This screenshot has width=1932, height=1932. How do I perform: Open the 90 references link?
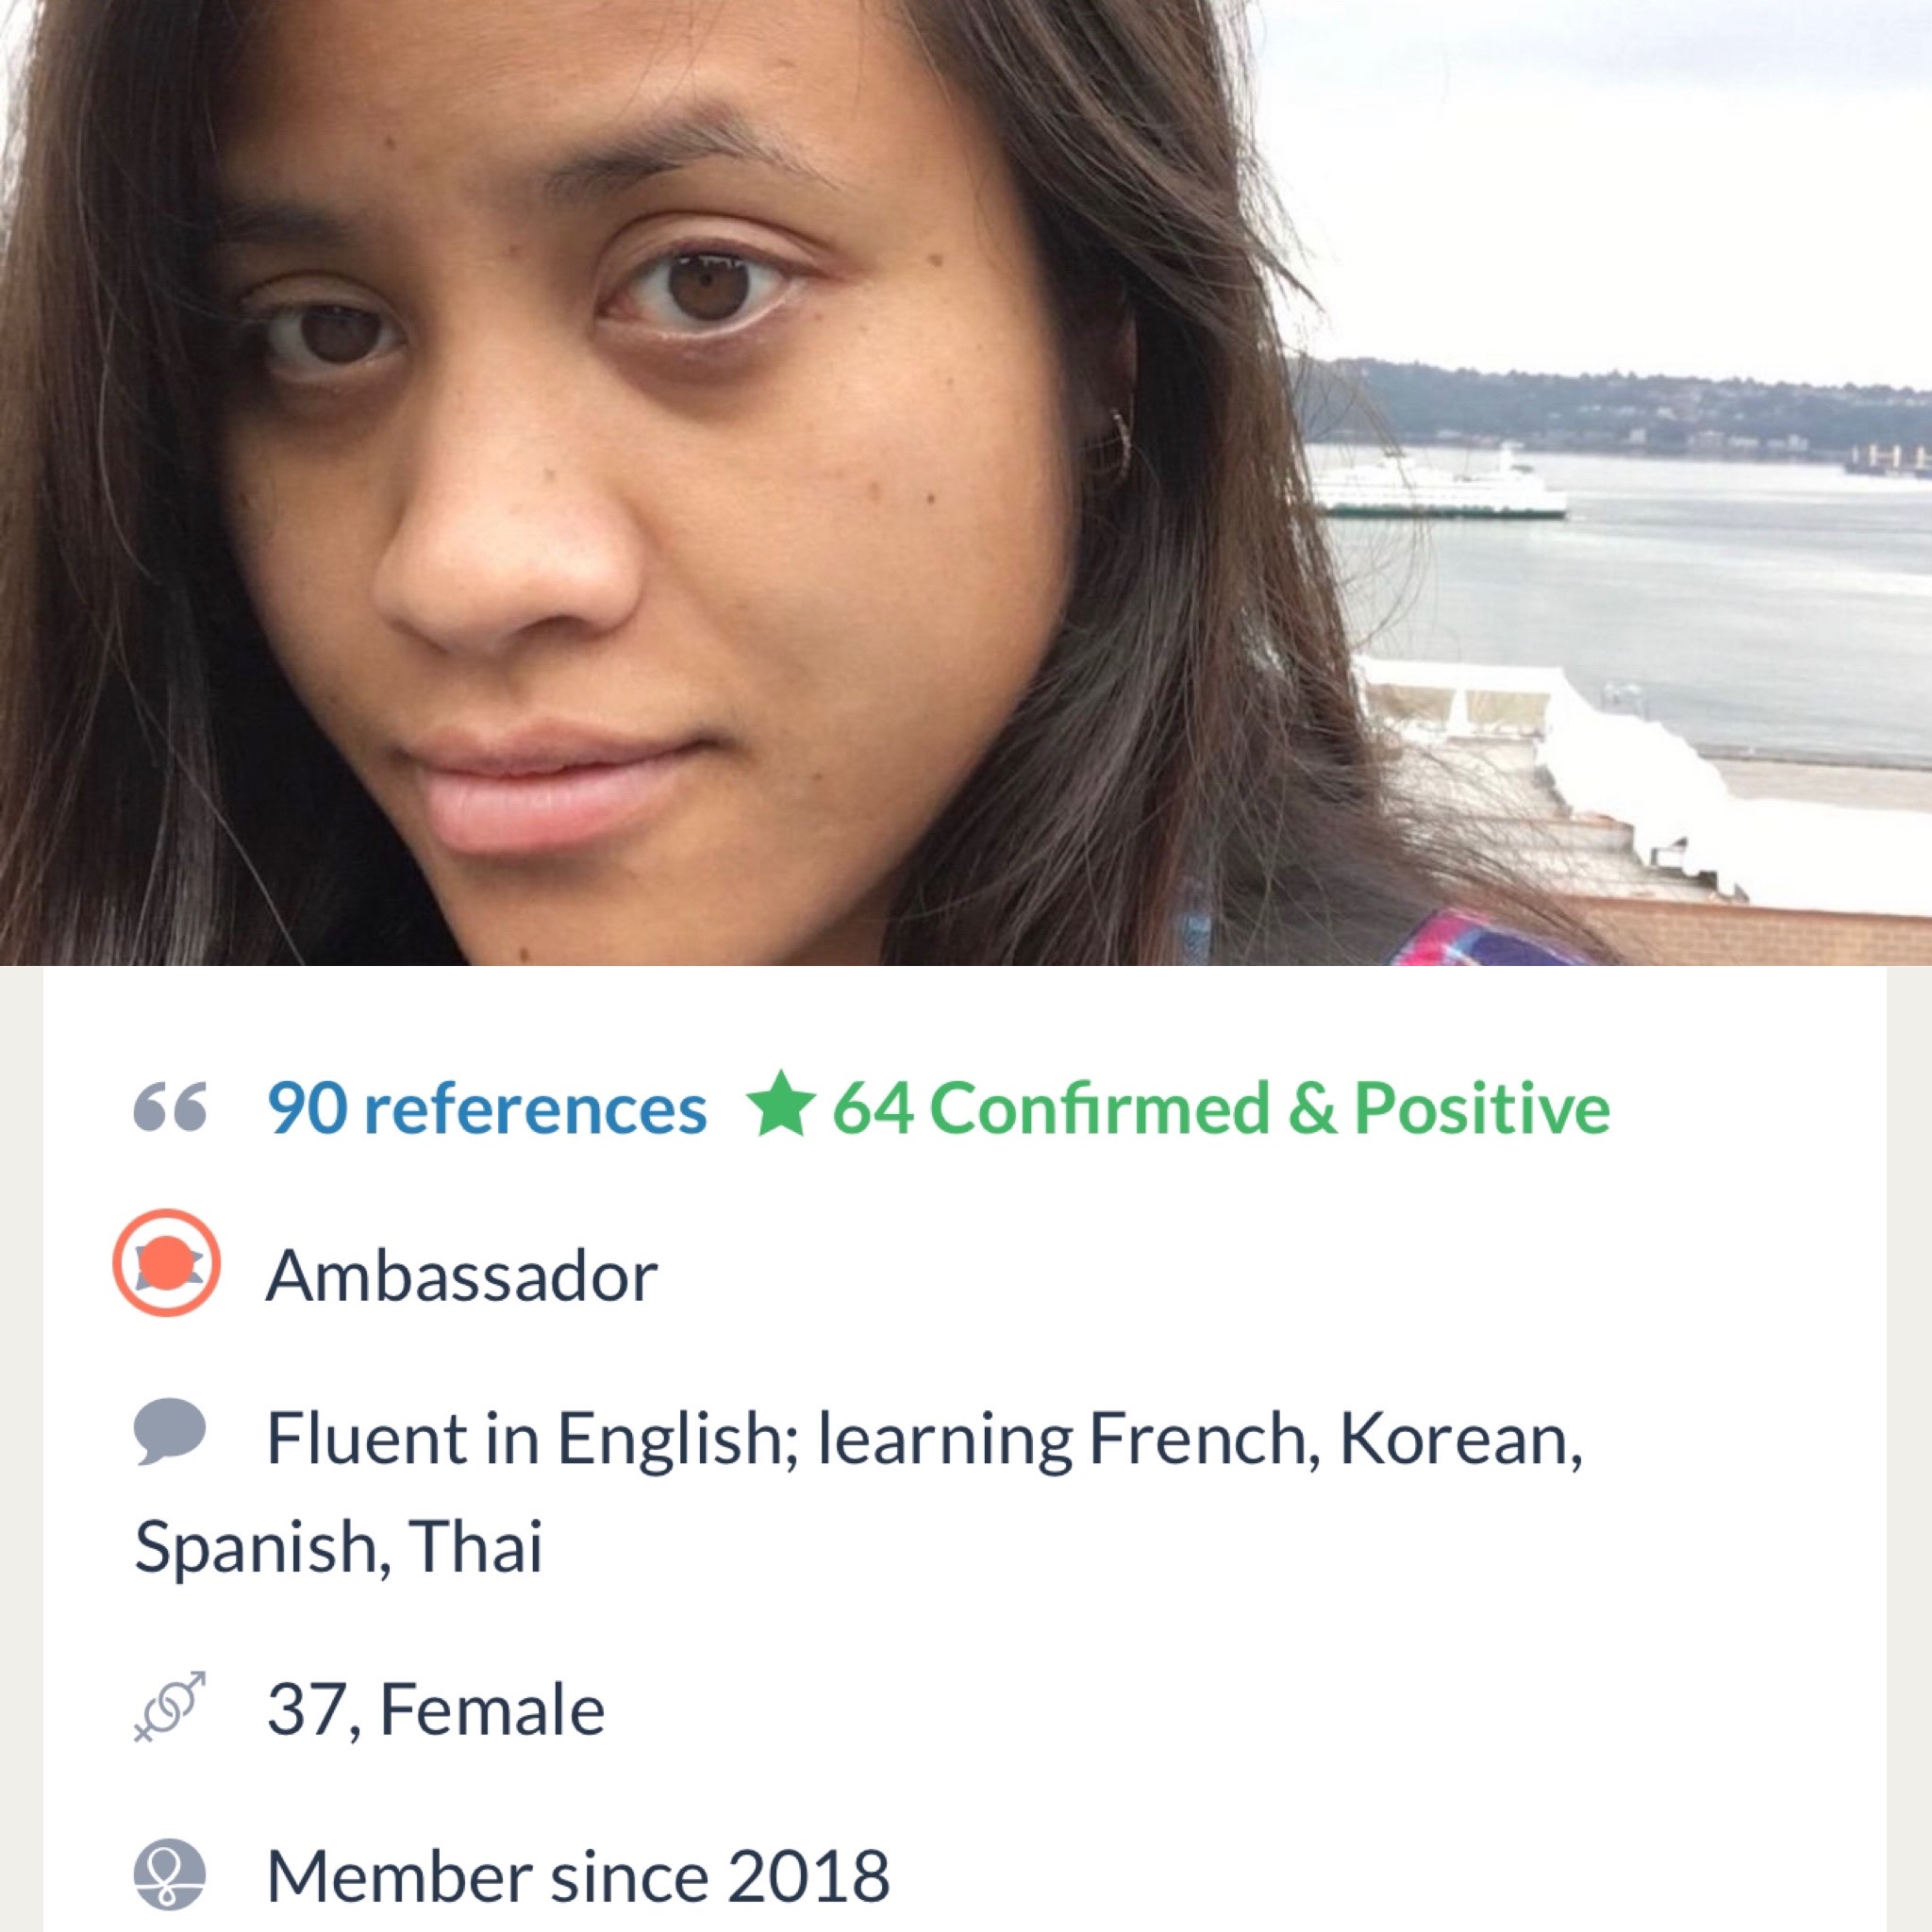click(x=488, y=1109)
